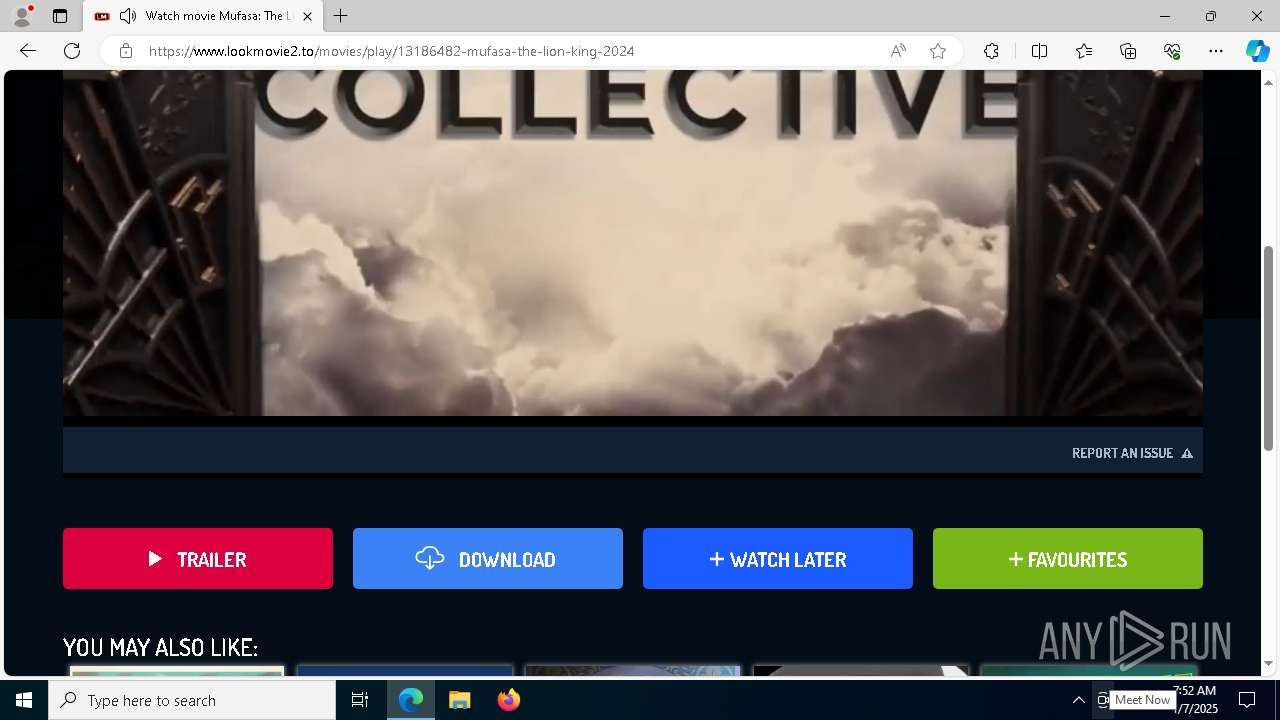
Task: Open Split screen view
Action: point(1039,51)
